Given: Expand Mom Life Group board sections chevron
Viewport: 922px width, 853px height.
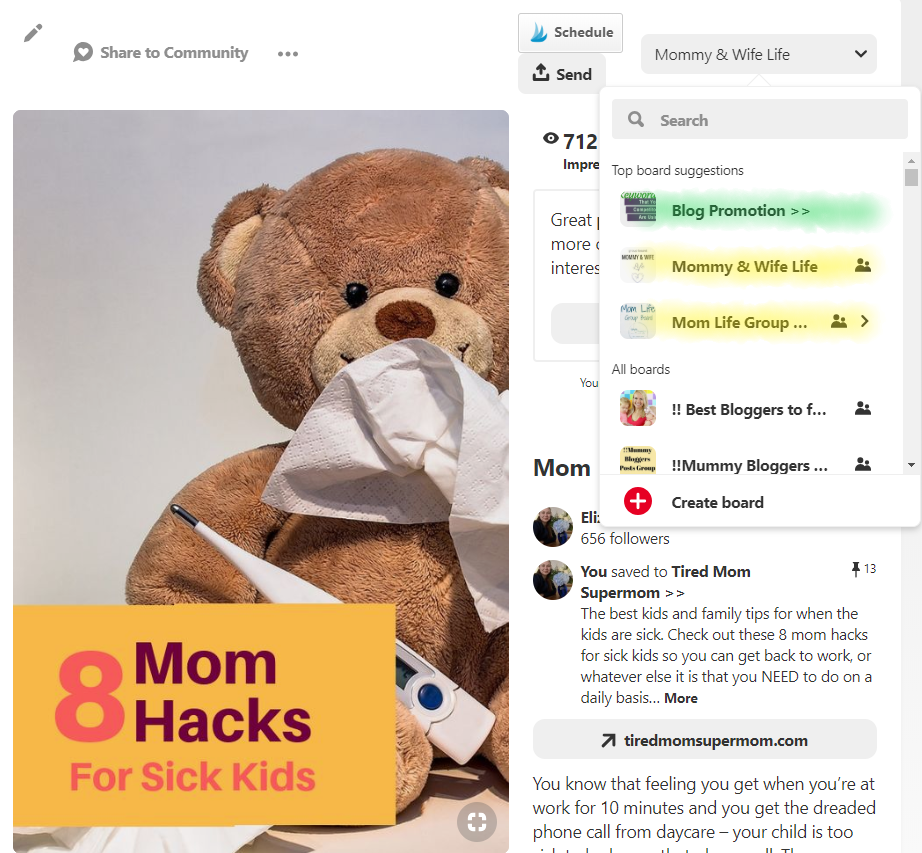Looking at the screenshot, I should point(864,322).
